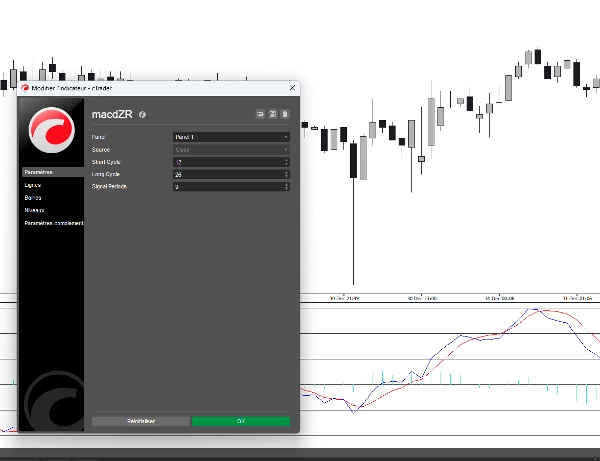Switch to the Lignes tab
Image resolution: width=600 pixels, height=461 pixels.
[x=33, y=185]
